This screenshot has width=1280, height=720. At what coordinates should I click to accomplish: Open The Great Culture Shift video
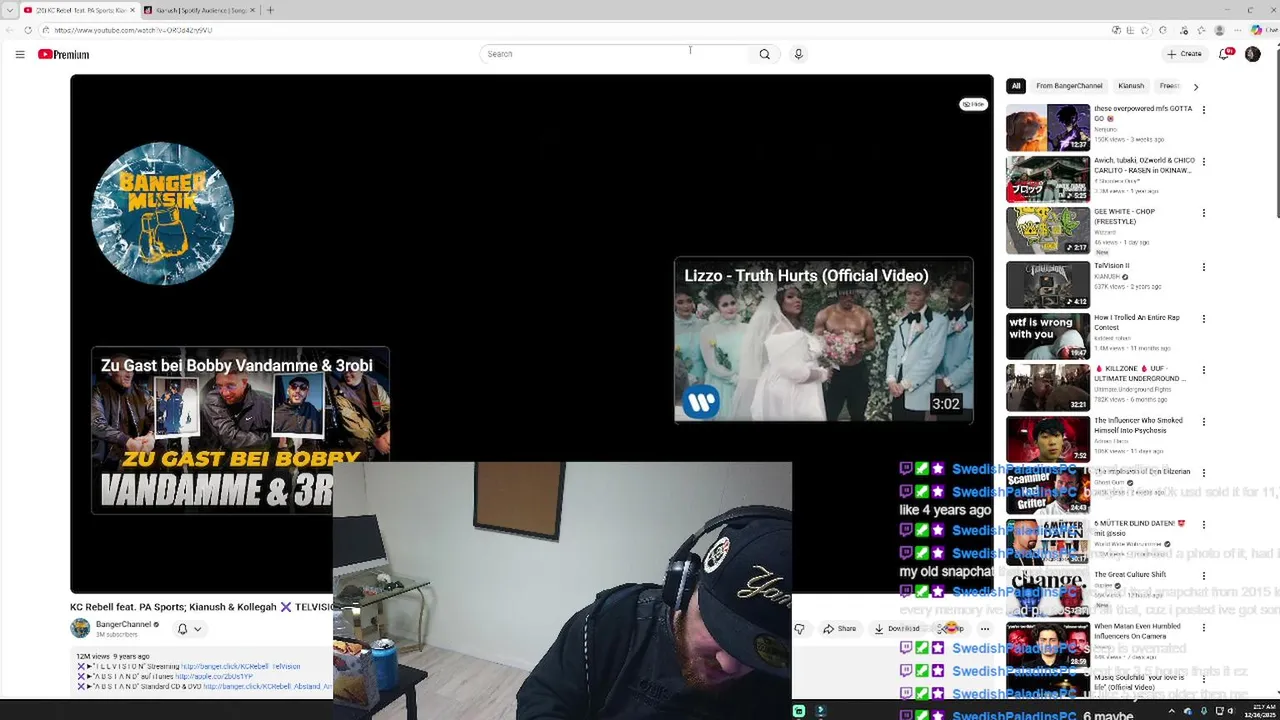point(1130,575)
